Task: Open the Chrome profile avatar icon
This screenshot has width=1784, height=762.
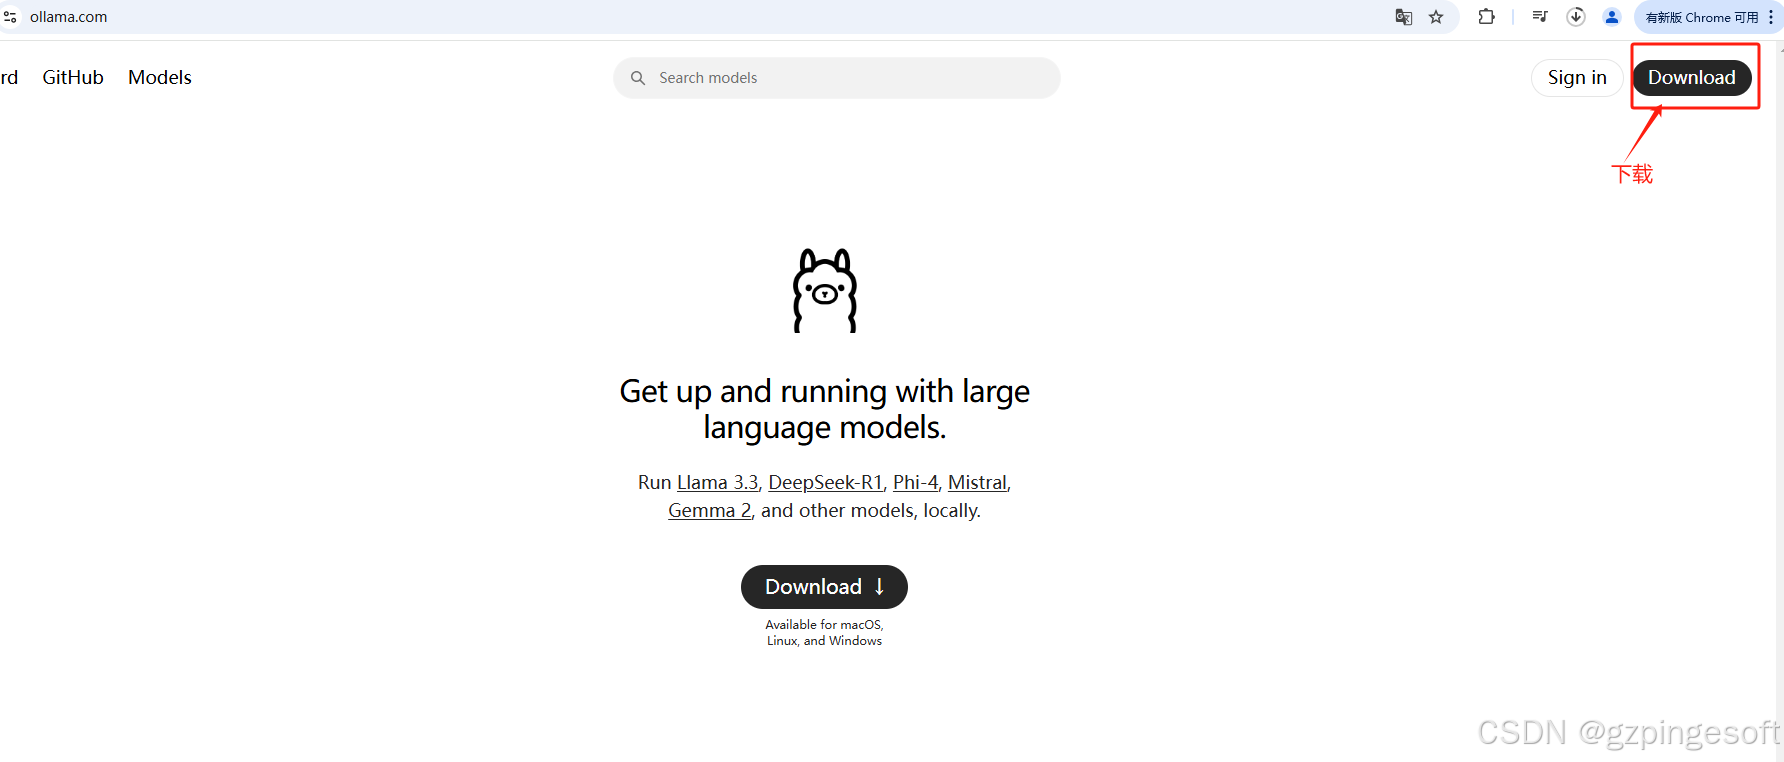Action: click(x=1612, y=17)
